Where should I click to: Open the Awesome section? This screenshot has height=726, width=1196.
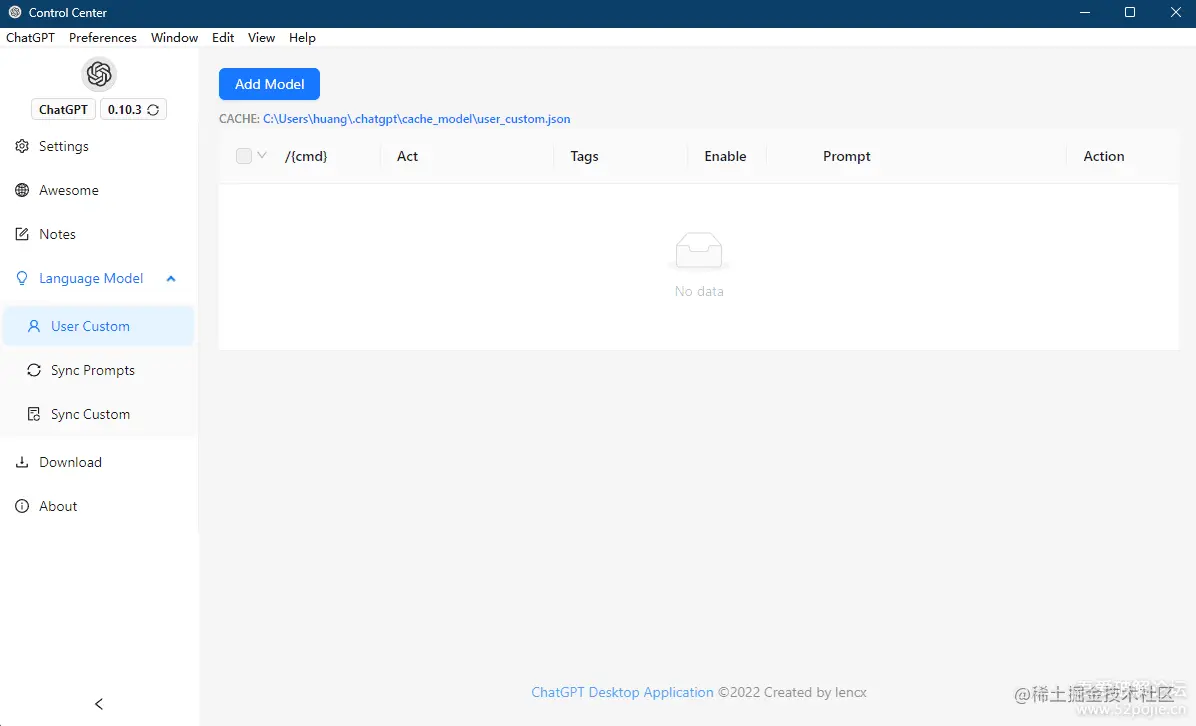pos(99,191)
